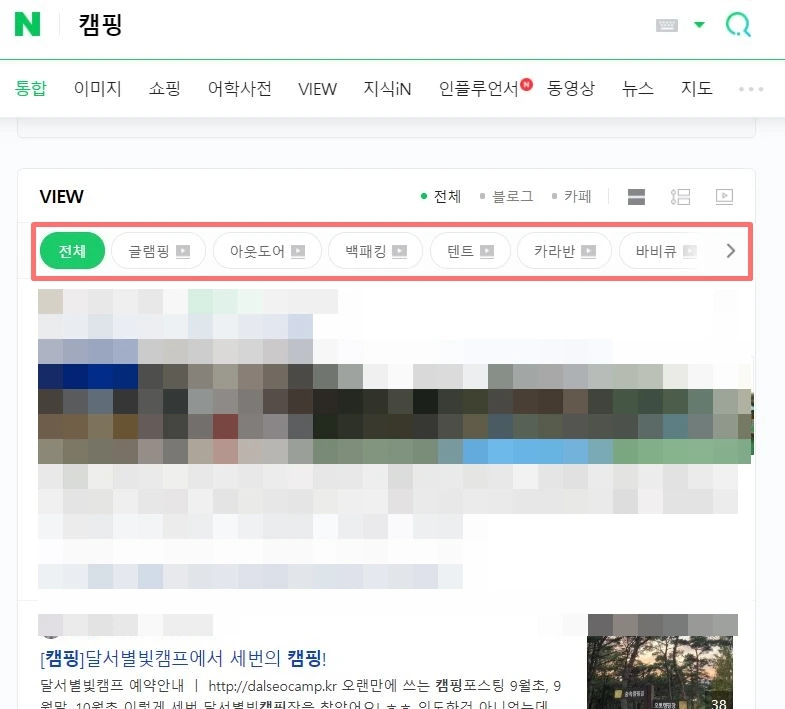Click the green 전체 keyword chip

(x=72, y=251)
